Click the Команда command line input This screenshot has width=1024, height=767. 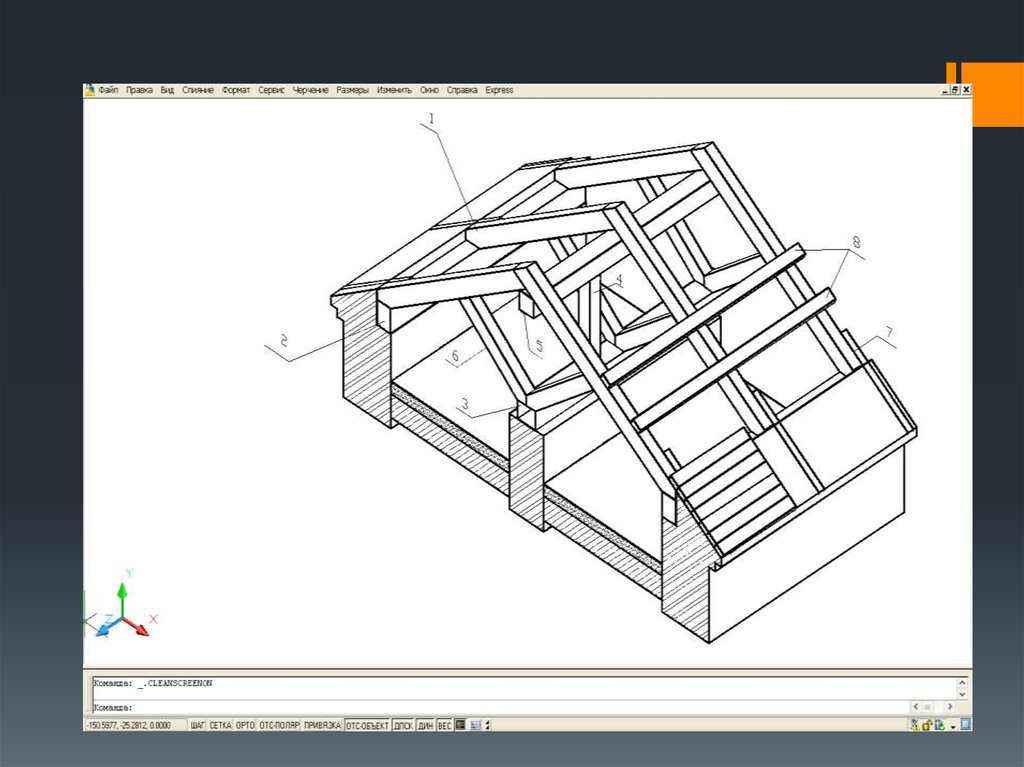pyautogui.click(x=500, y=706)
